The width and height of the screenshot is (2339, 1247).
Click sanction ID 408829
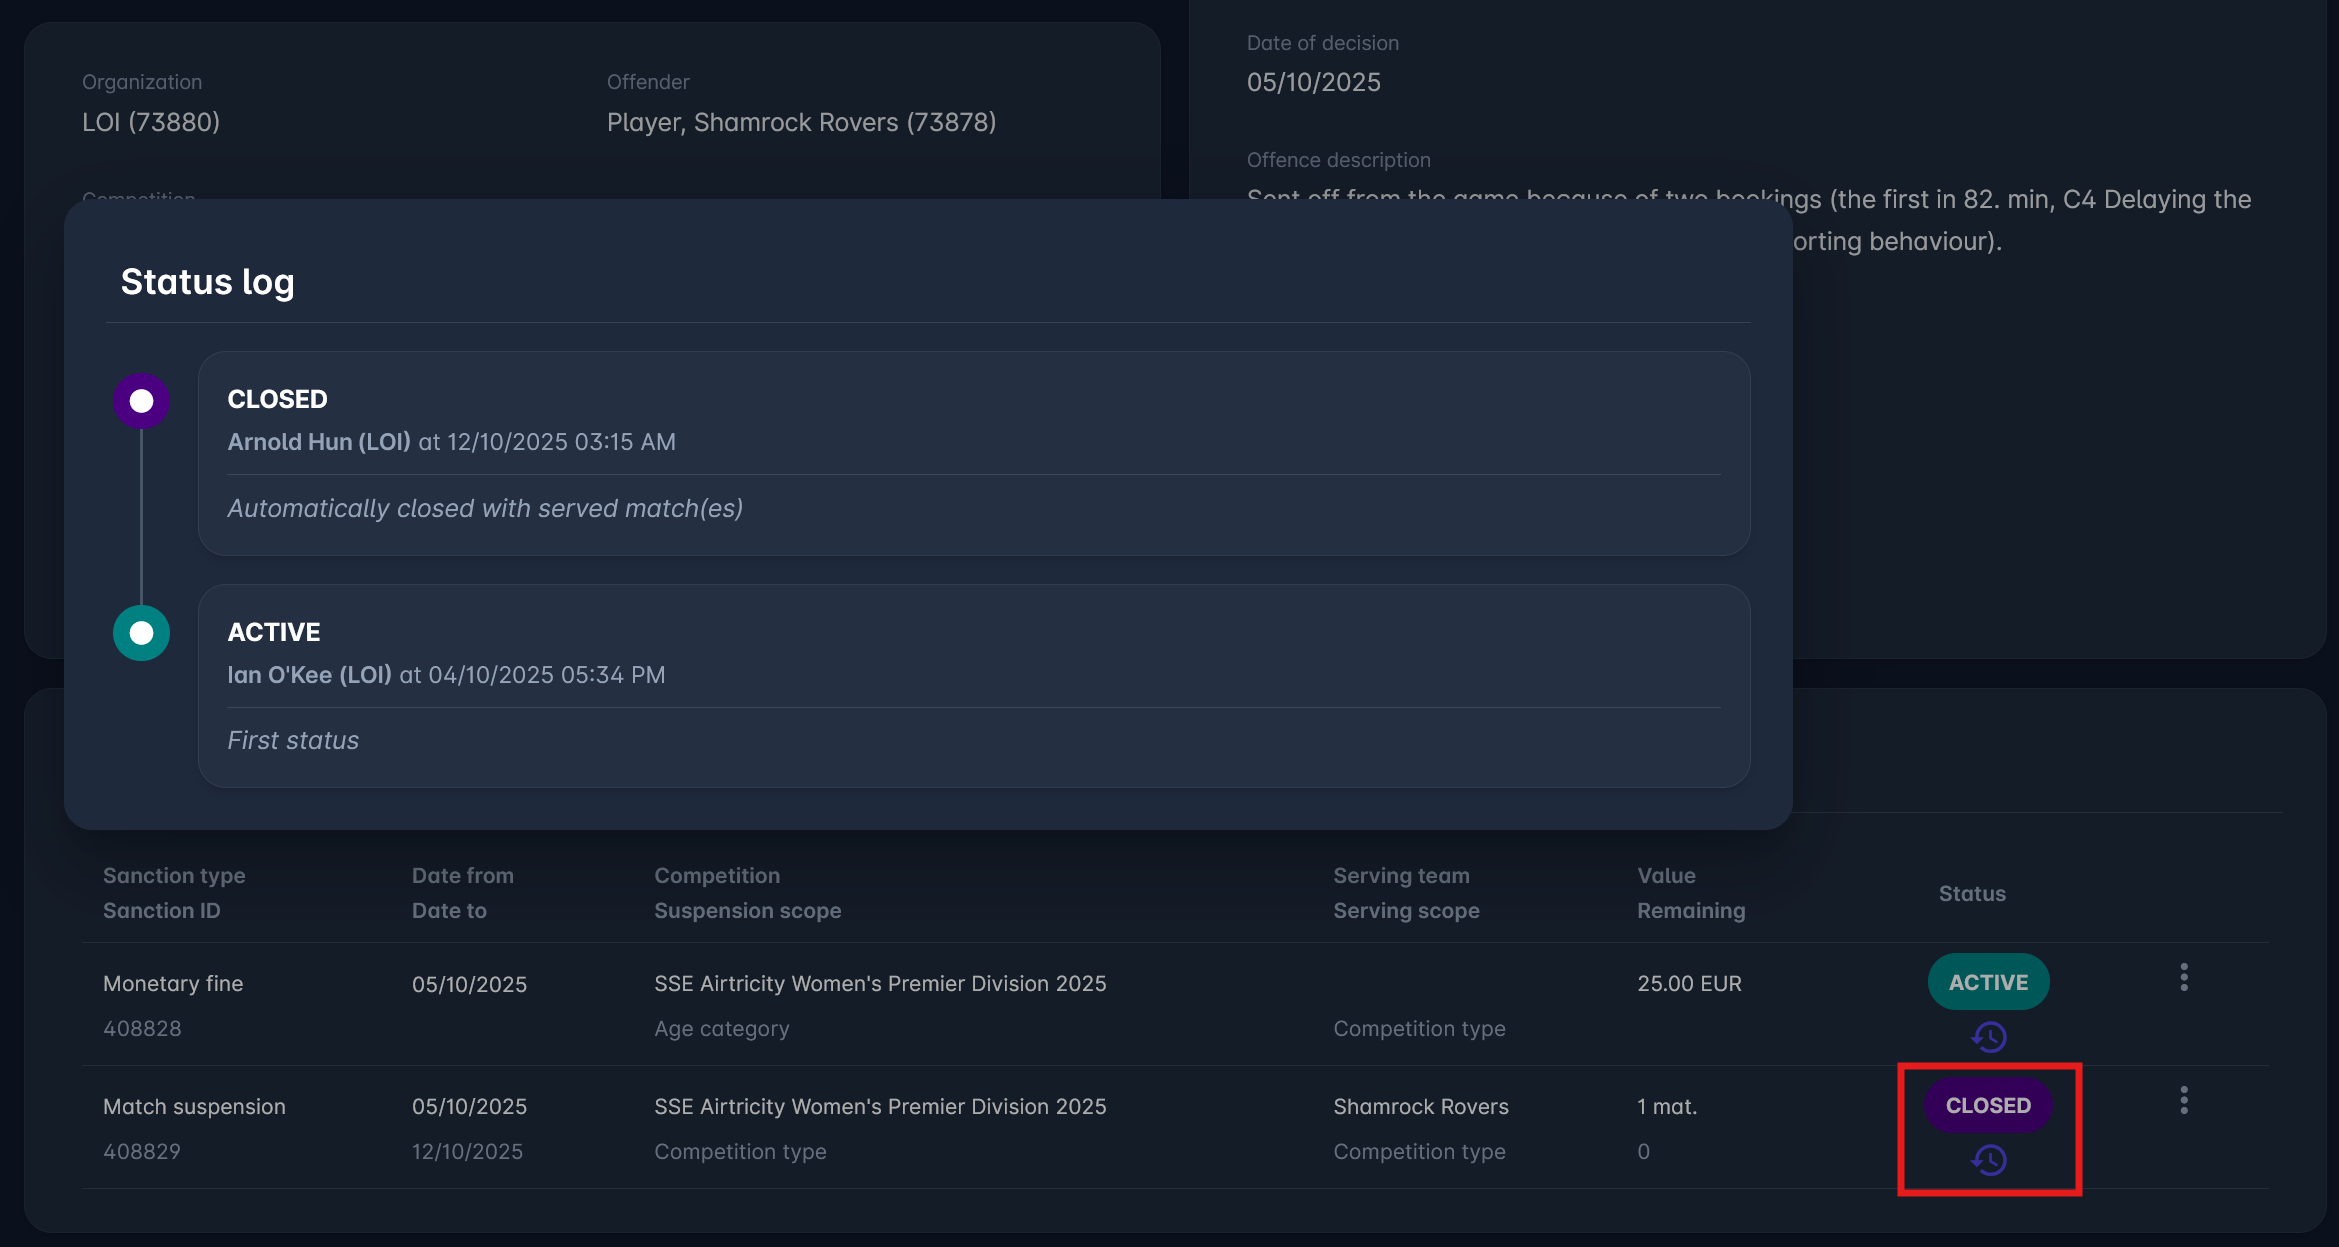[x=142, y=1151]
